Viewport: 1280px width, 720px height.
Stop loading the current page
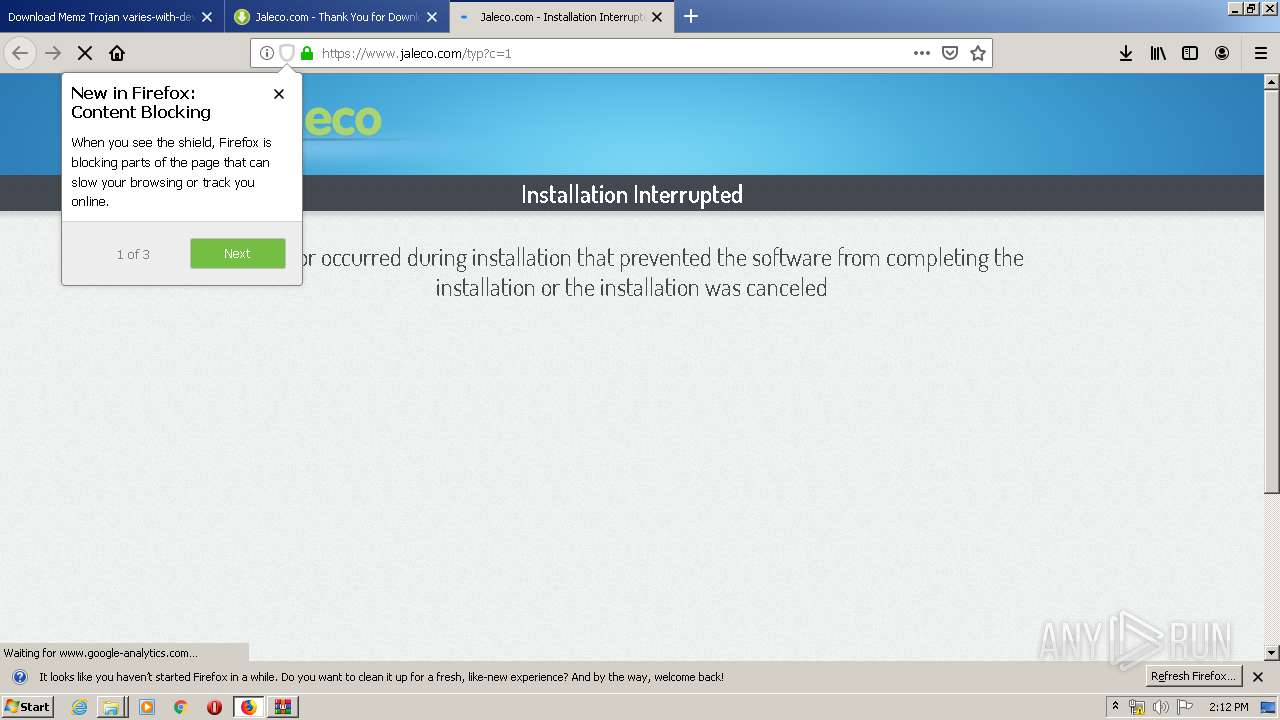click(85, 53)
